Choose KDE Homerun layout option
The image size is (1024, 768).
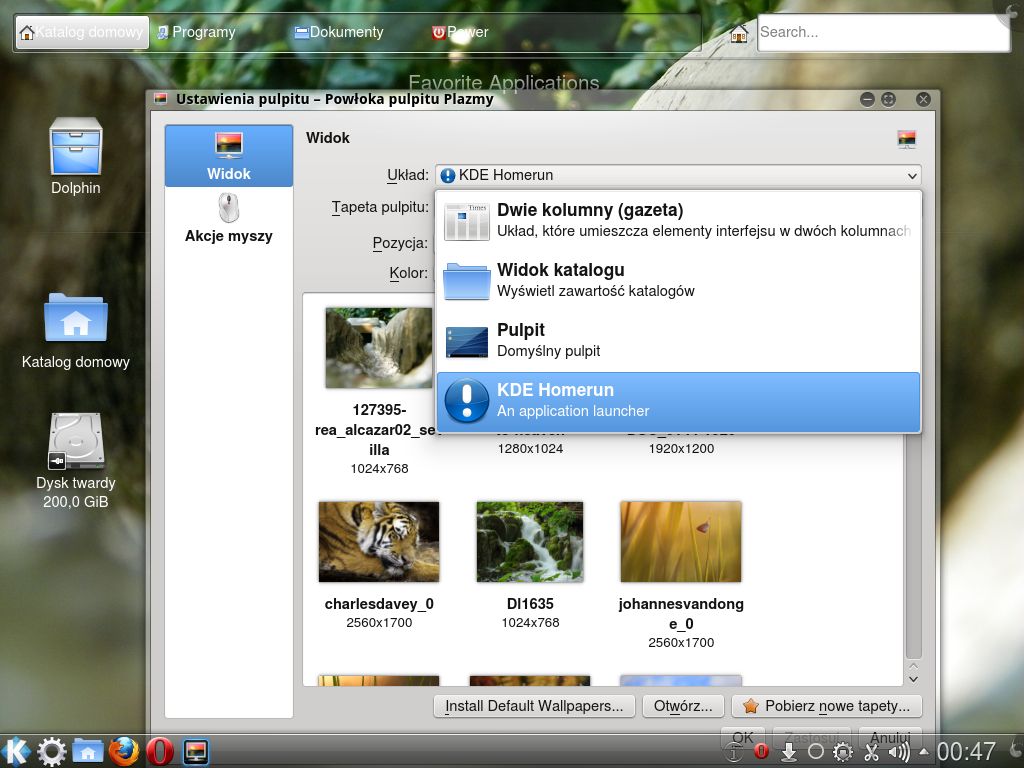[679, 402]
